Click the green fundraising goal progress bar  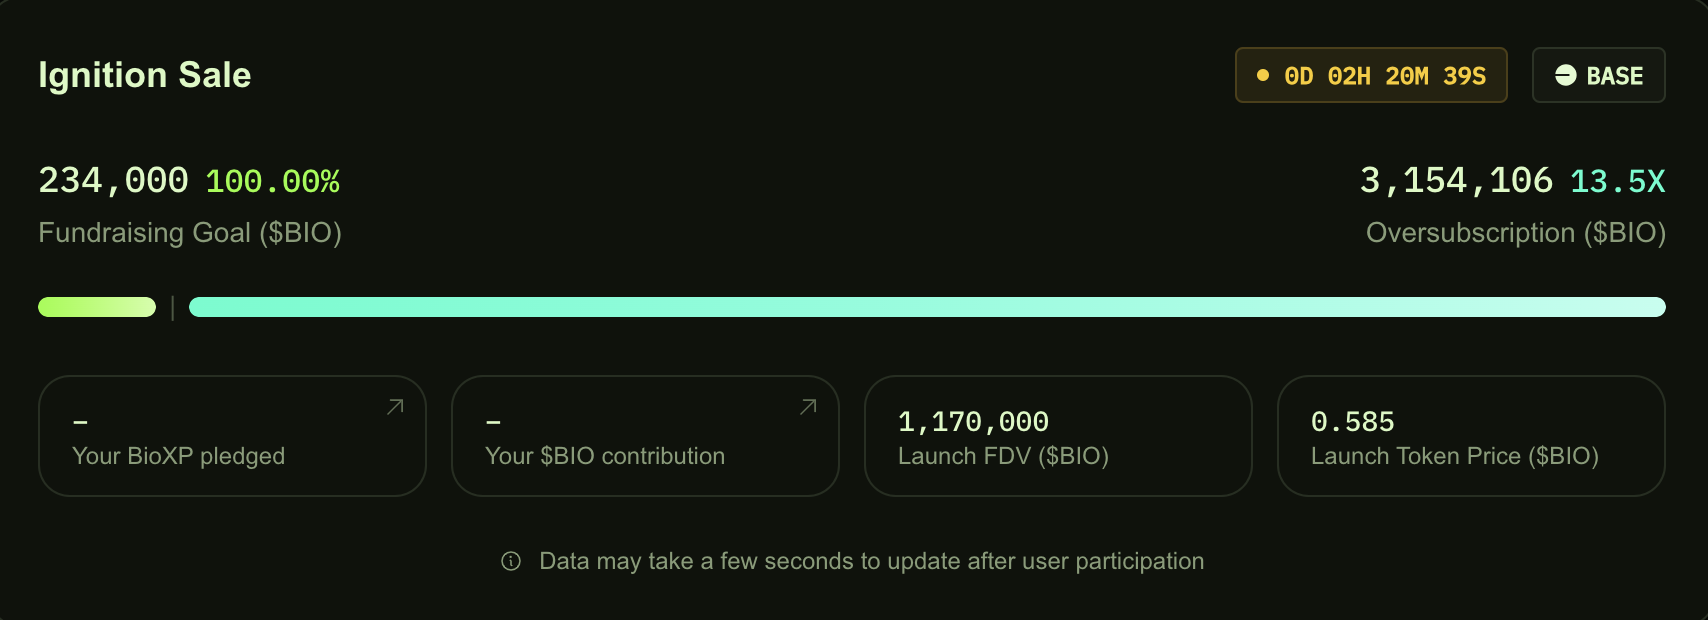96,307
